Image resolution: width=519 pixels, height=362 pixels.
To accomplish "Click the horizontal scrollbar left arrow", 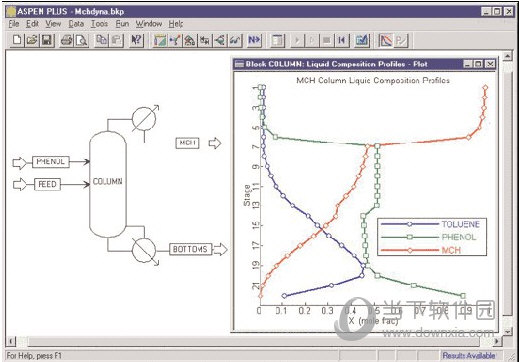I will pos(11,341).
